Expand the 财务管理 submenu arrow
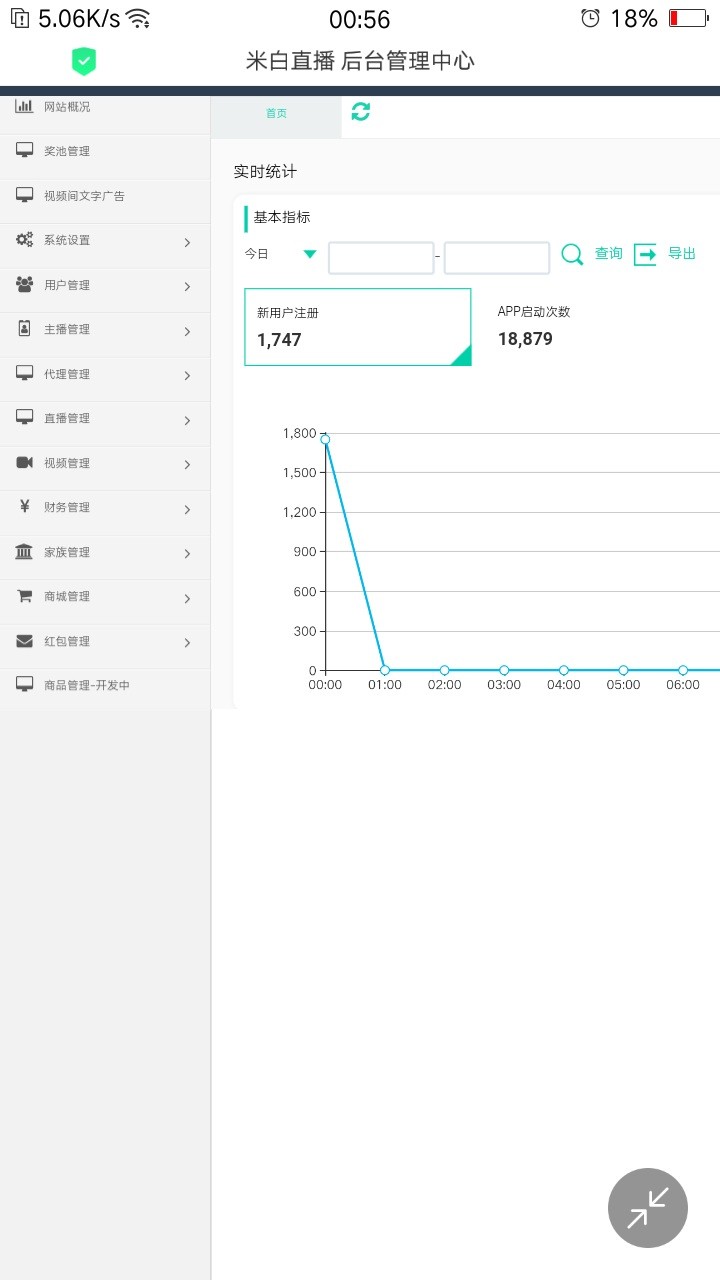Image resolution: width=720 pixels, height=1280 pixels. (187, 510)
